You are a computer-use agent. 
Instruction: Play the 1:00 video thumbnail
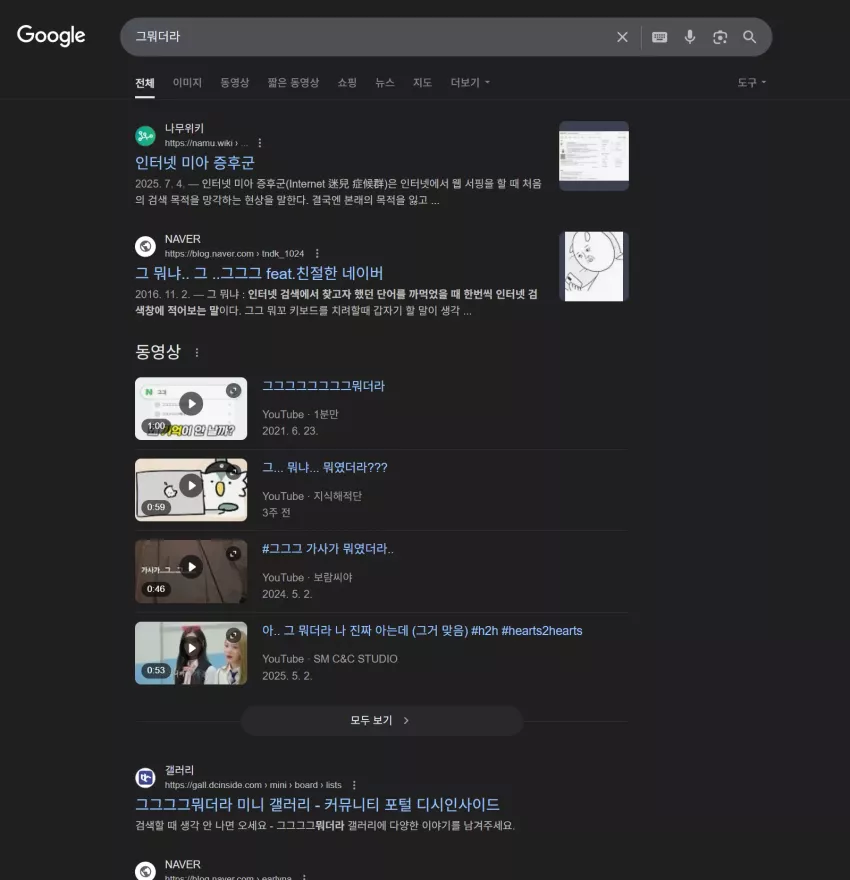(x=191, y=408)
